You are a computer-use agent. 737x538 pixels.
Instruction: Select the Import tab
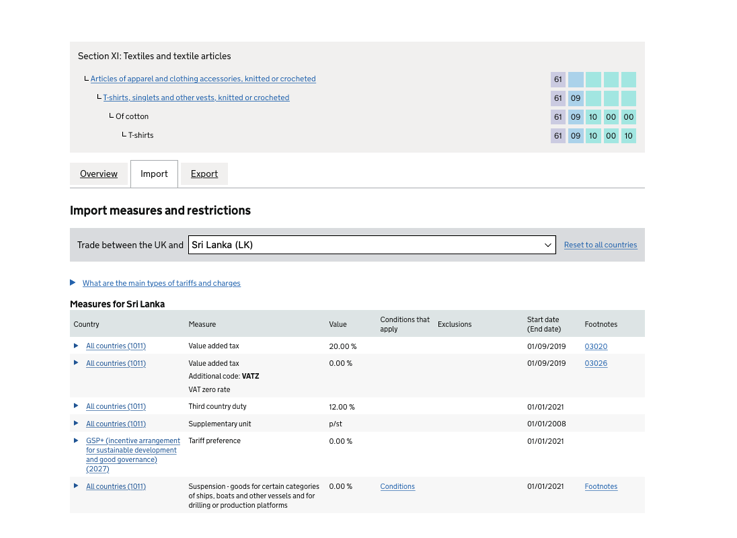click(x=154, y=174)
